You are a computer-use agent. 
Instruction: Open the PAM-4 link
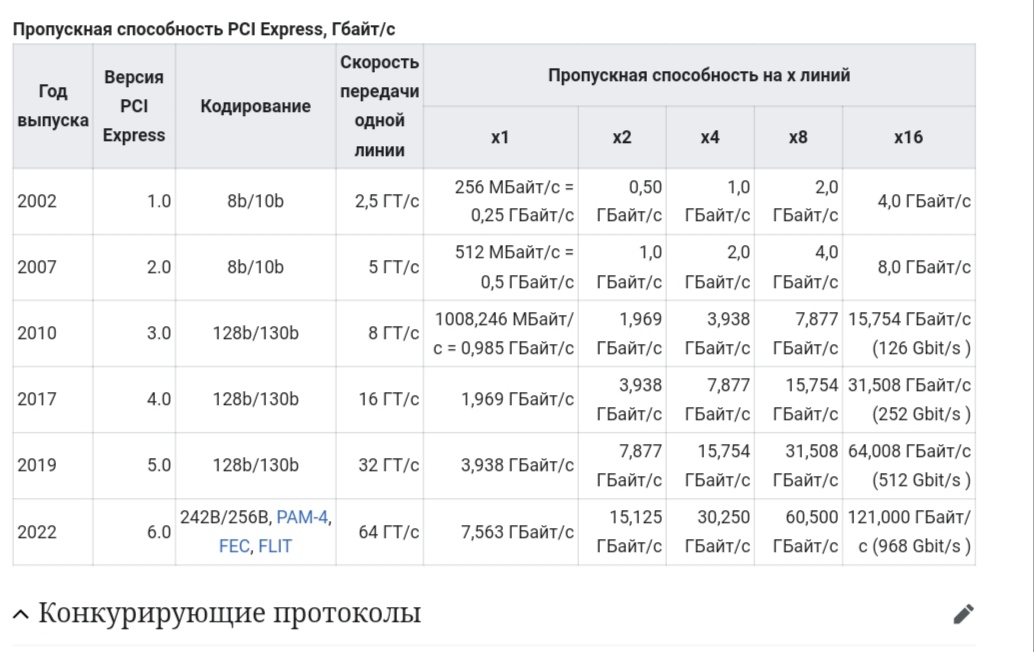(302, 518)
